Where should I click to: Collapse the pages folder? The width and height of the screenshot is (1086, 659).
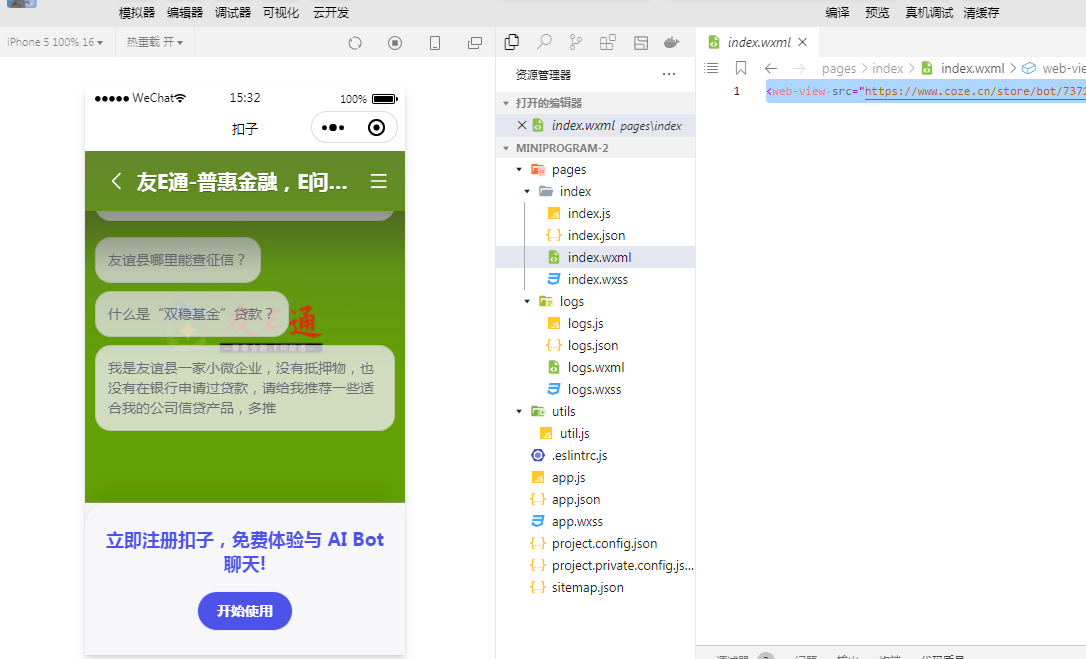tap(519, 170)
